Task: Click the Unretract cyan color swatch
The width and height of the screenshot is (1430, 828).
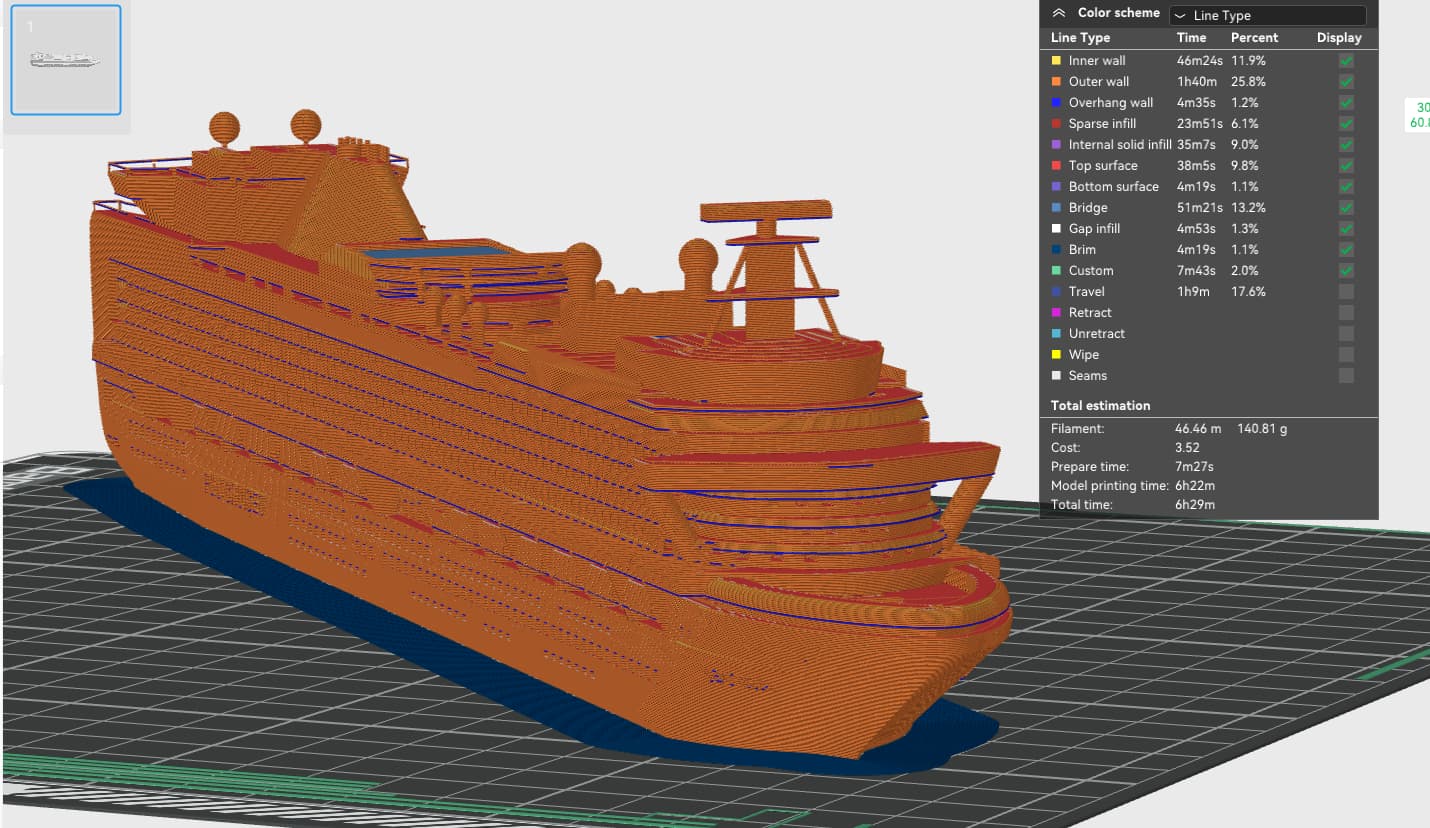Action: [1056, 333]
